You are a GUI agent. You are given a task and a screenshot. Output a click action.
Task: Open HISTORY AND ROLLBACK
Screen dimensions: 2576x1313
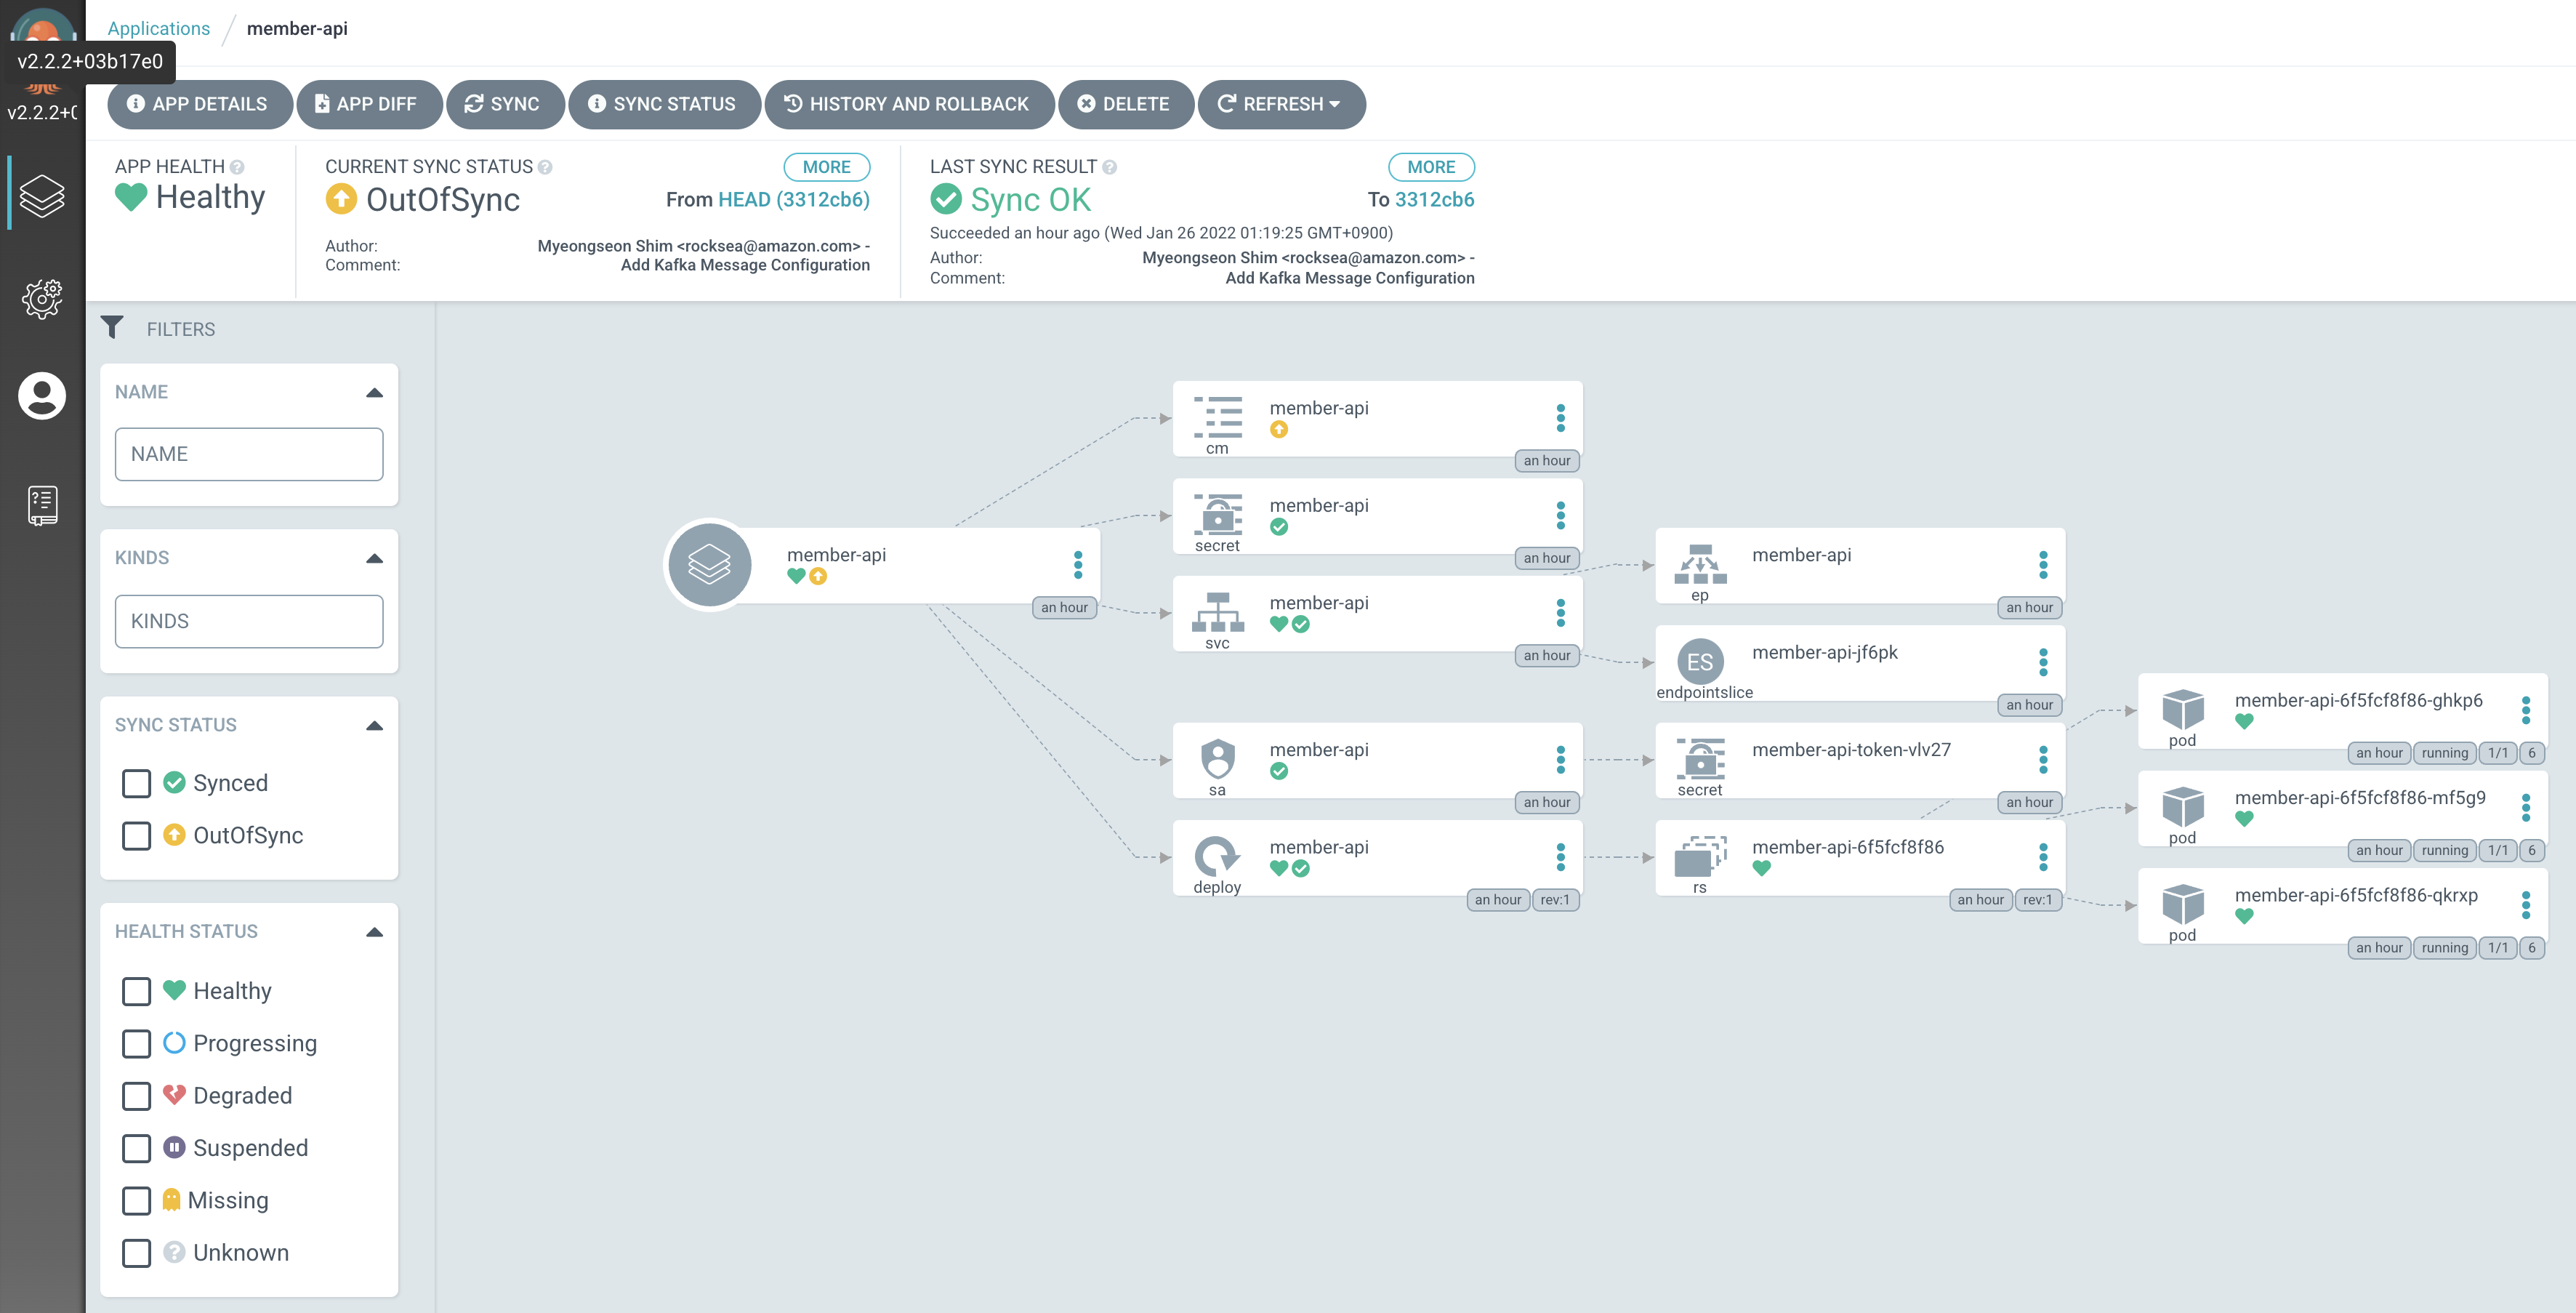click(907, 104)
